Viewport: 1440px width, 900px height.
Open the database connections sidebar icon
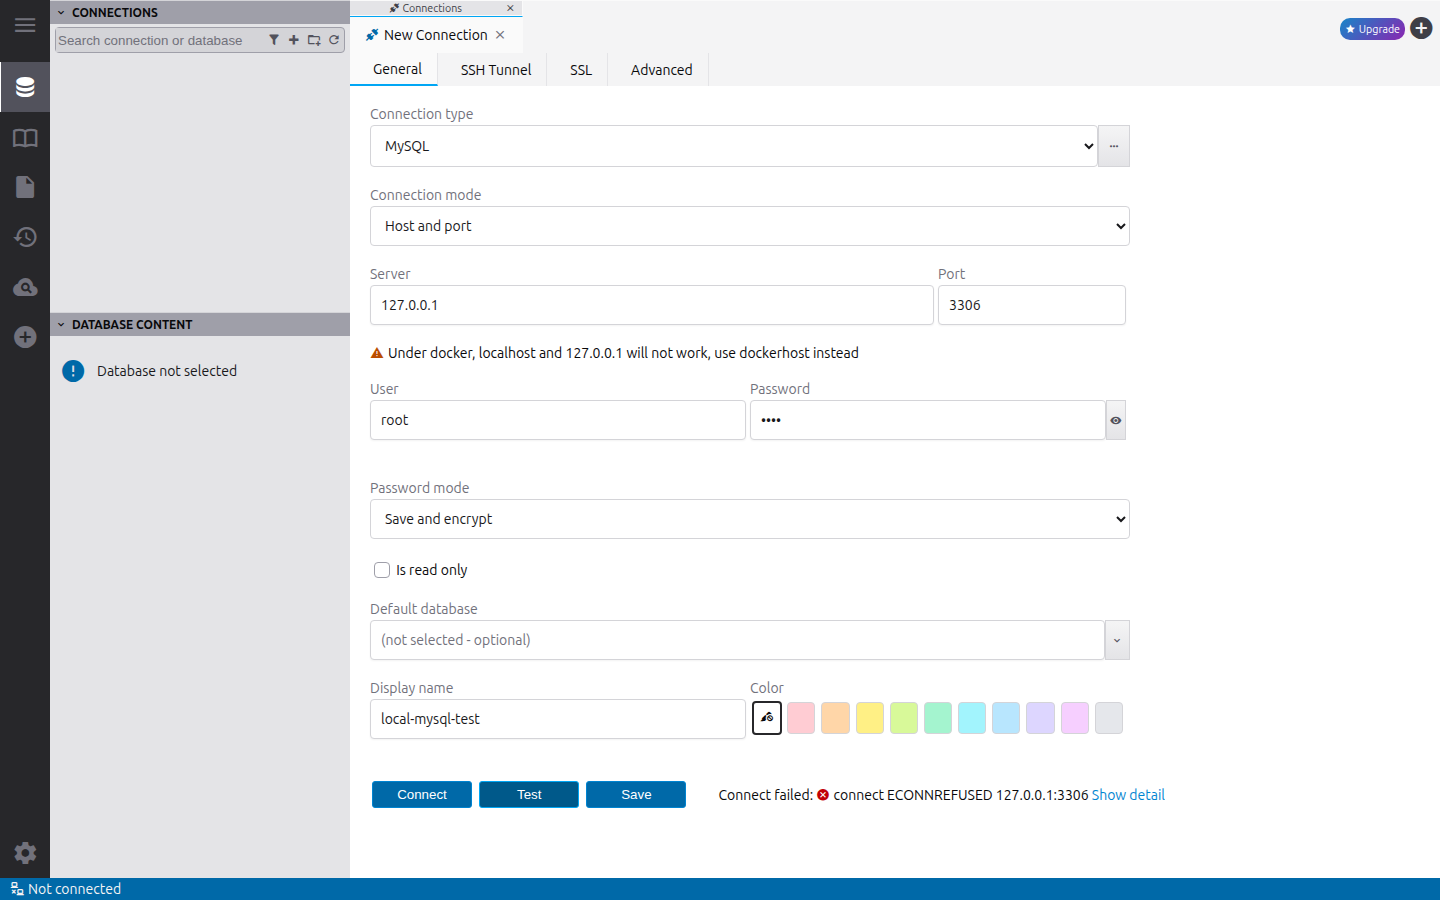(x=25, y=87)
